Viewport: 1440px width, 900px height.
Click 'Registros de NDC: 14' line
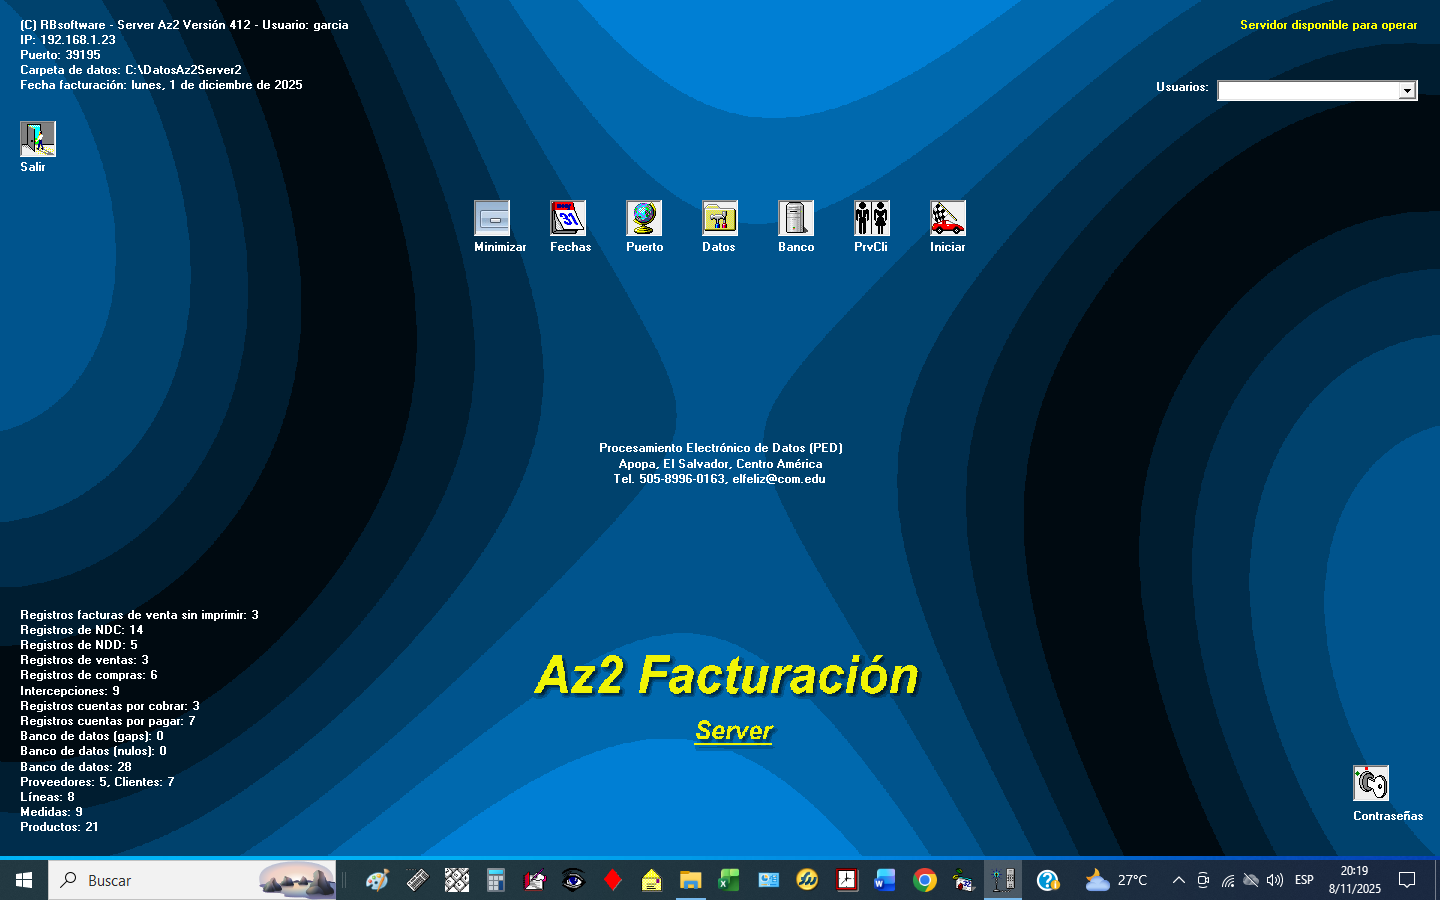point(82,630)
